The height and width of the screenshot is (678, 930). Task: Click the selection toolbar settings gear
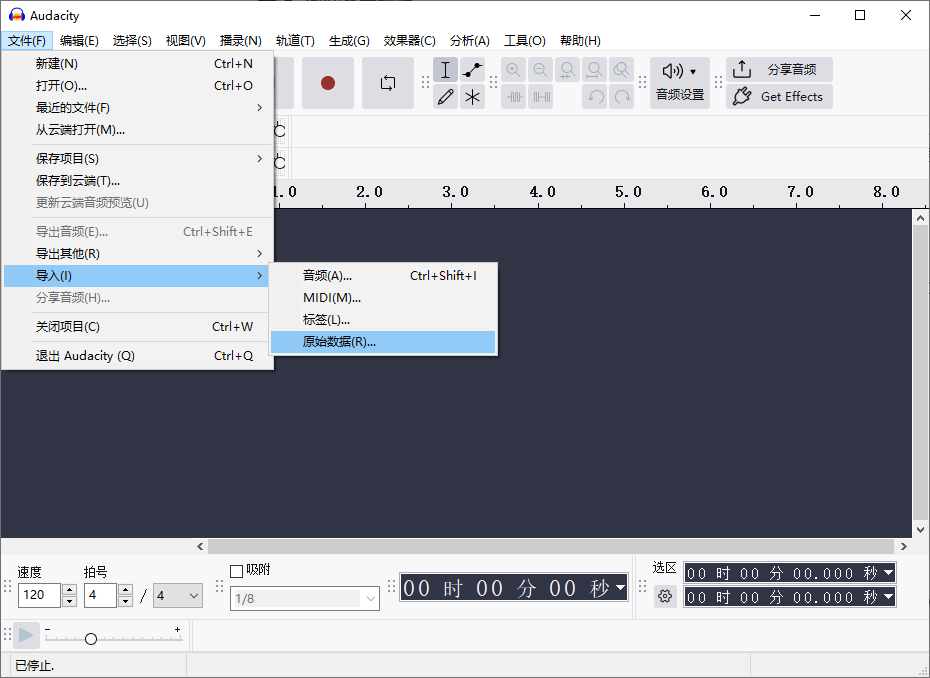click(665, 596)
